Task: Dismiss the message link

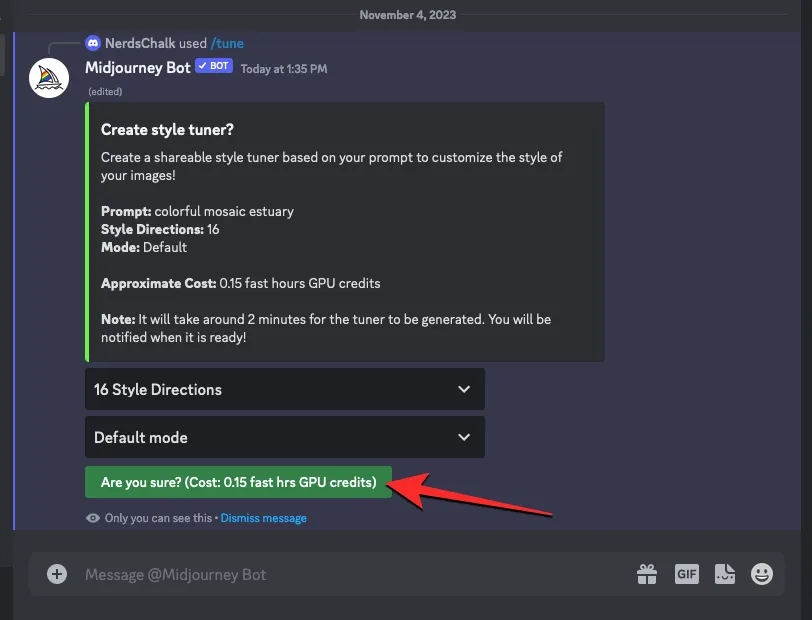Action: pos(264,518)
